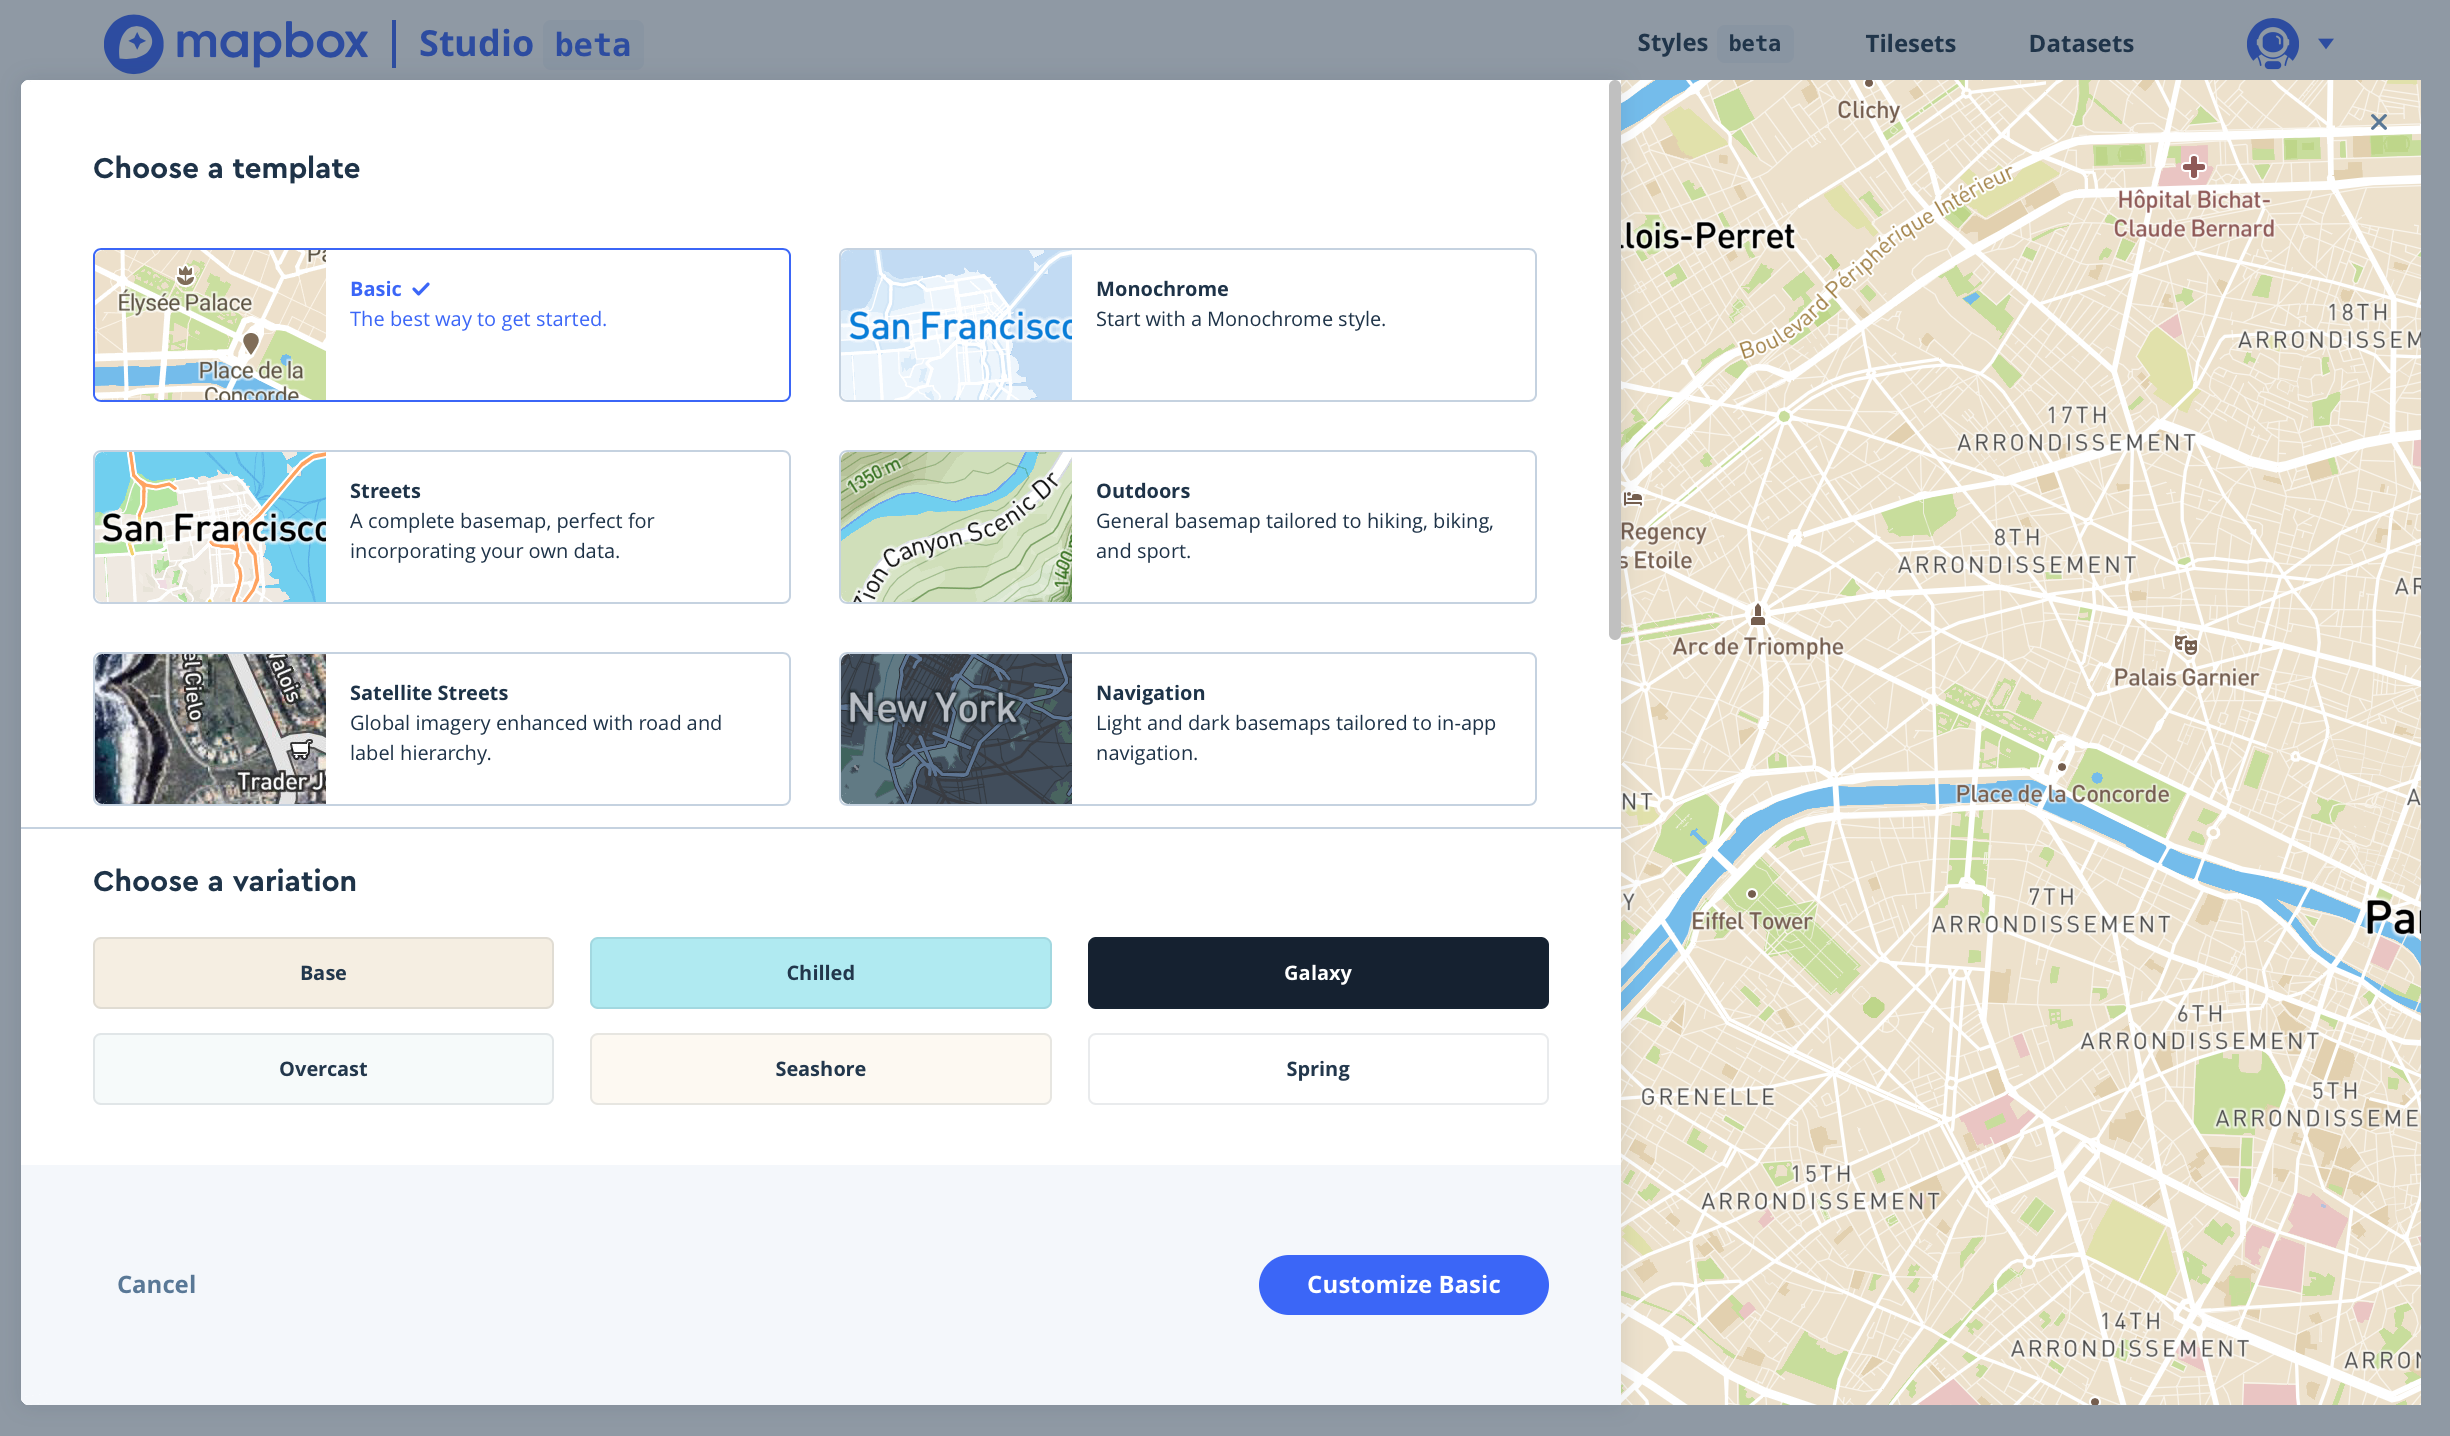This screenshot has width=2450, height=1436.
Task: Select the Galaxy dark variation
Action: 1317,971
